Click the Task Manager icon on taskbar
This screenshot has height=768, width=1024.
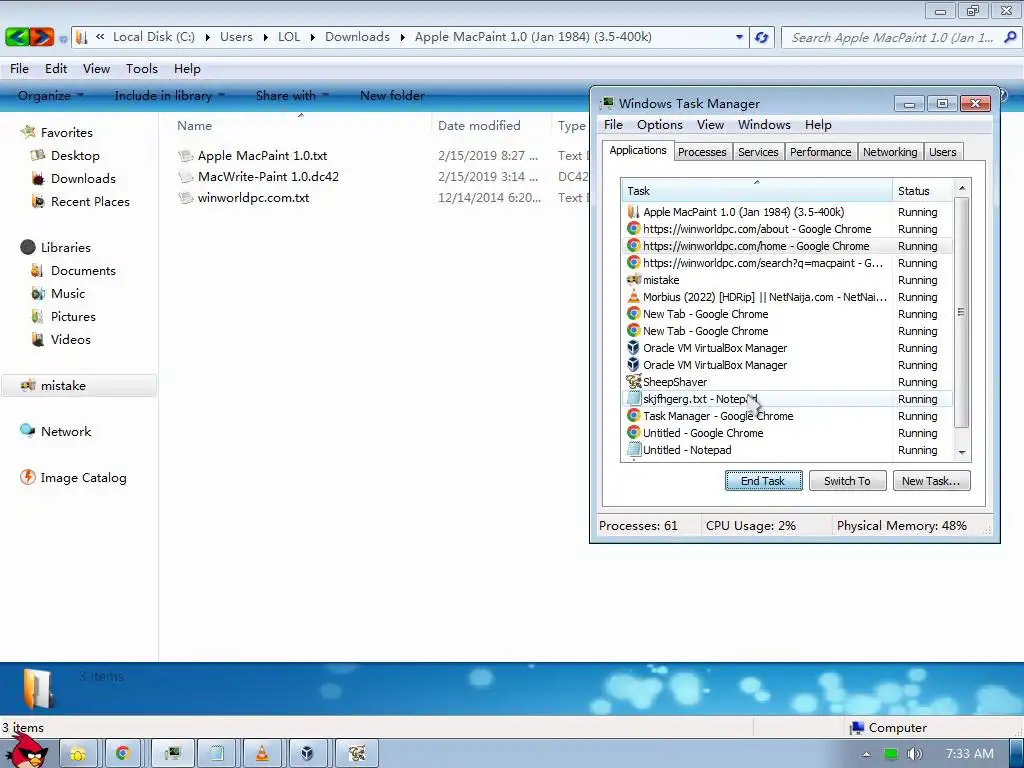172,753
